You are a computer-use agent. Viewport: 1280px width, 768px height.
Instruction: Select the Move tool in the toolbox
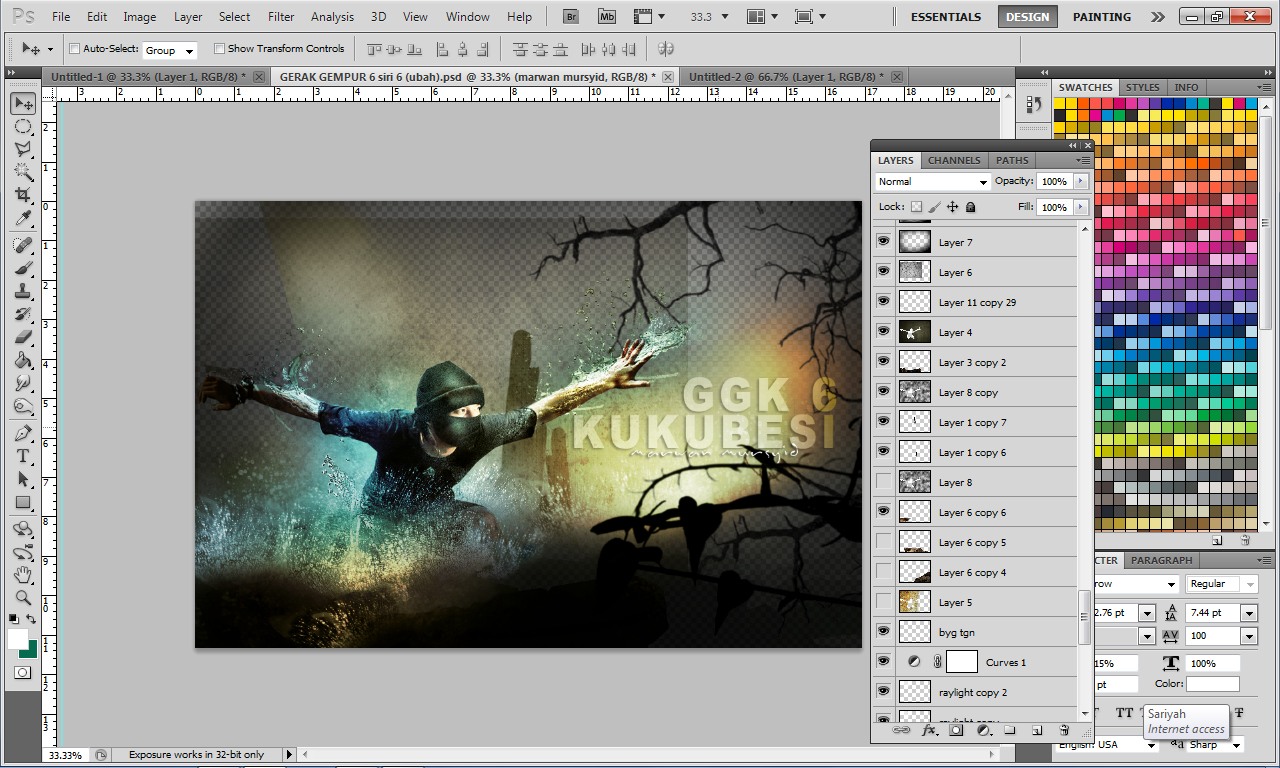(x=23, y=104)
